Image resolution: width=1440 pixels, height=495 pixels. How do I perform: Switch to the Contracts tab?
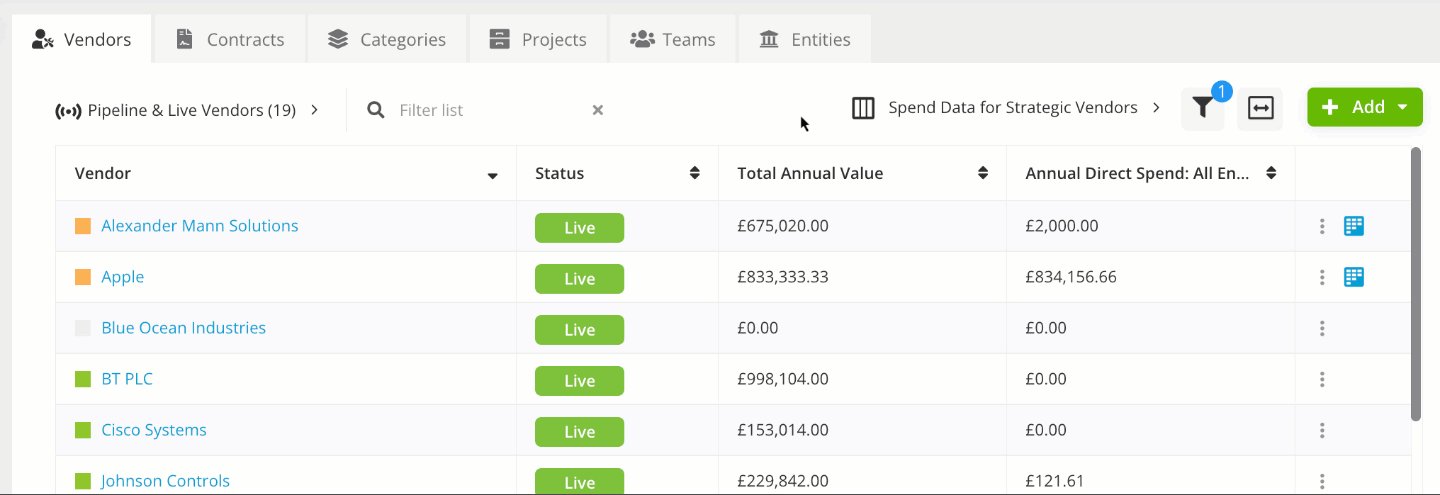(230, 40)
